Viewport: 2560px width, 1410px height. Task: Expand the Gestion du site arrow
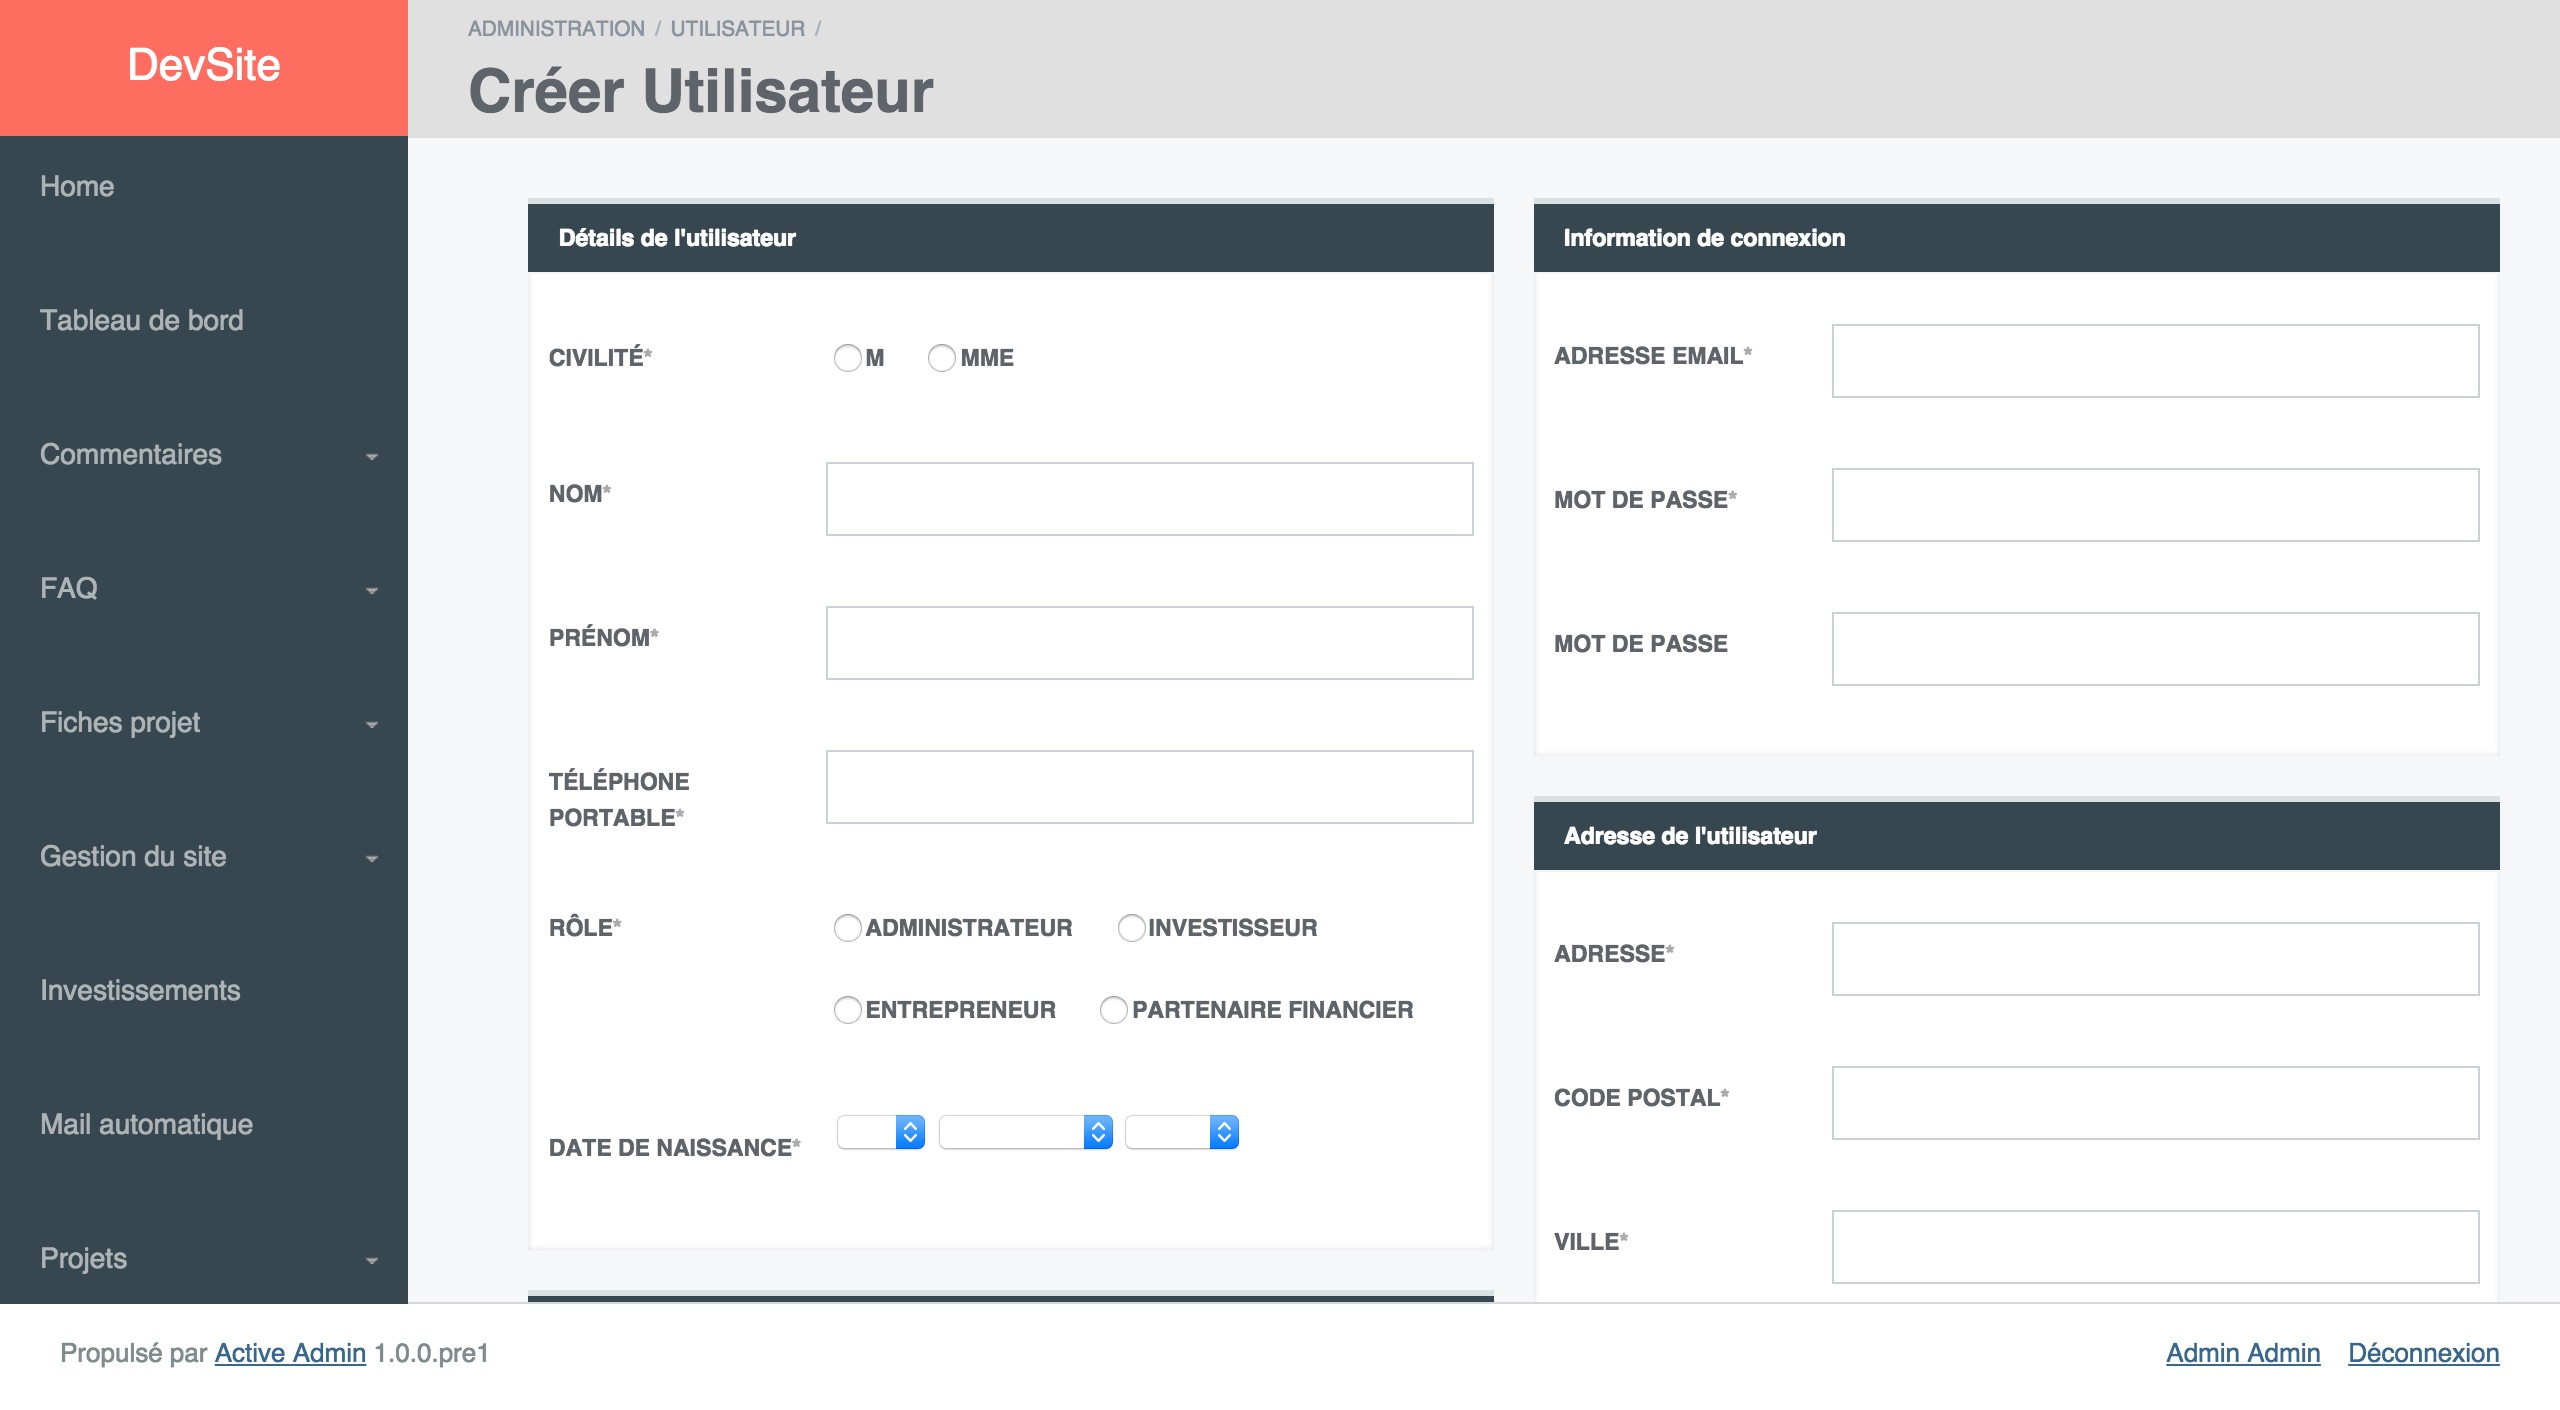pyautogui.click(x=372, y=859)
